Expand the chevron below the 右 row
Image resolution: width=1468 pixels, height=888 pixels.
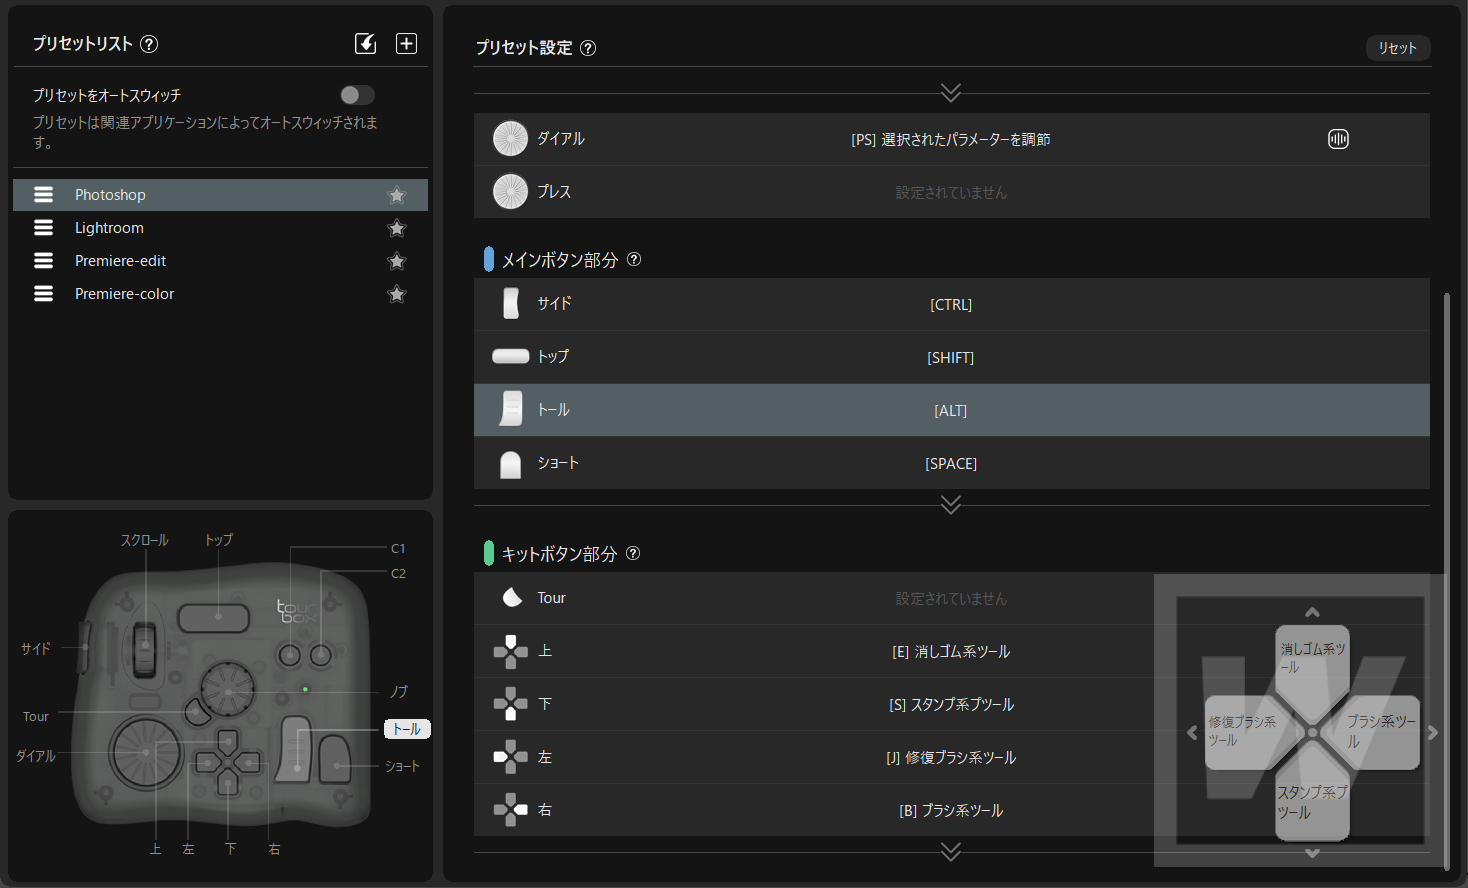tap(951, 851)
